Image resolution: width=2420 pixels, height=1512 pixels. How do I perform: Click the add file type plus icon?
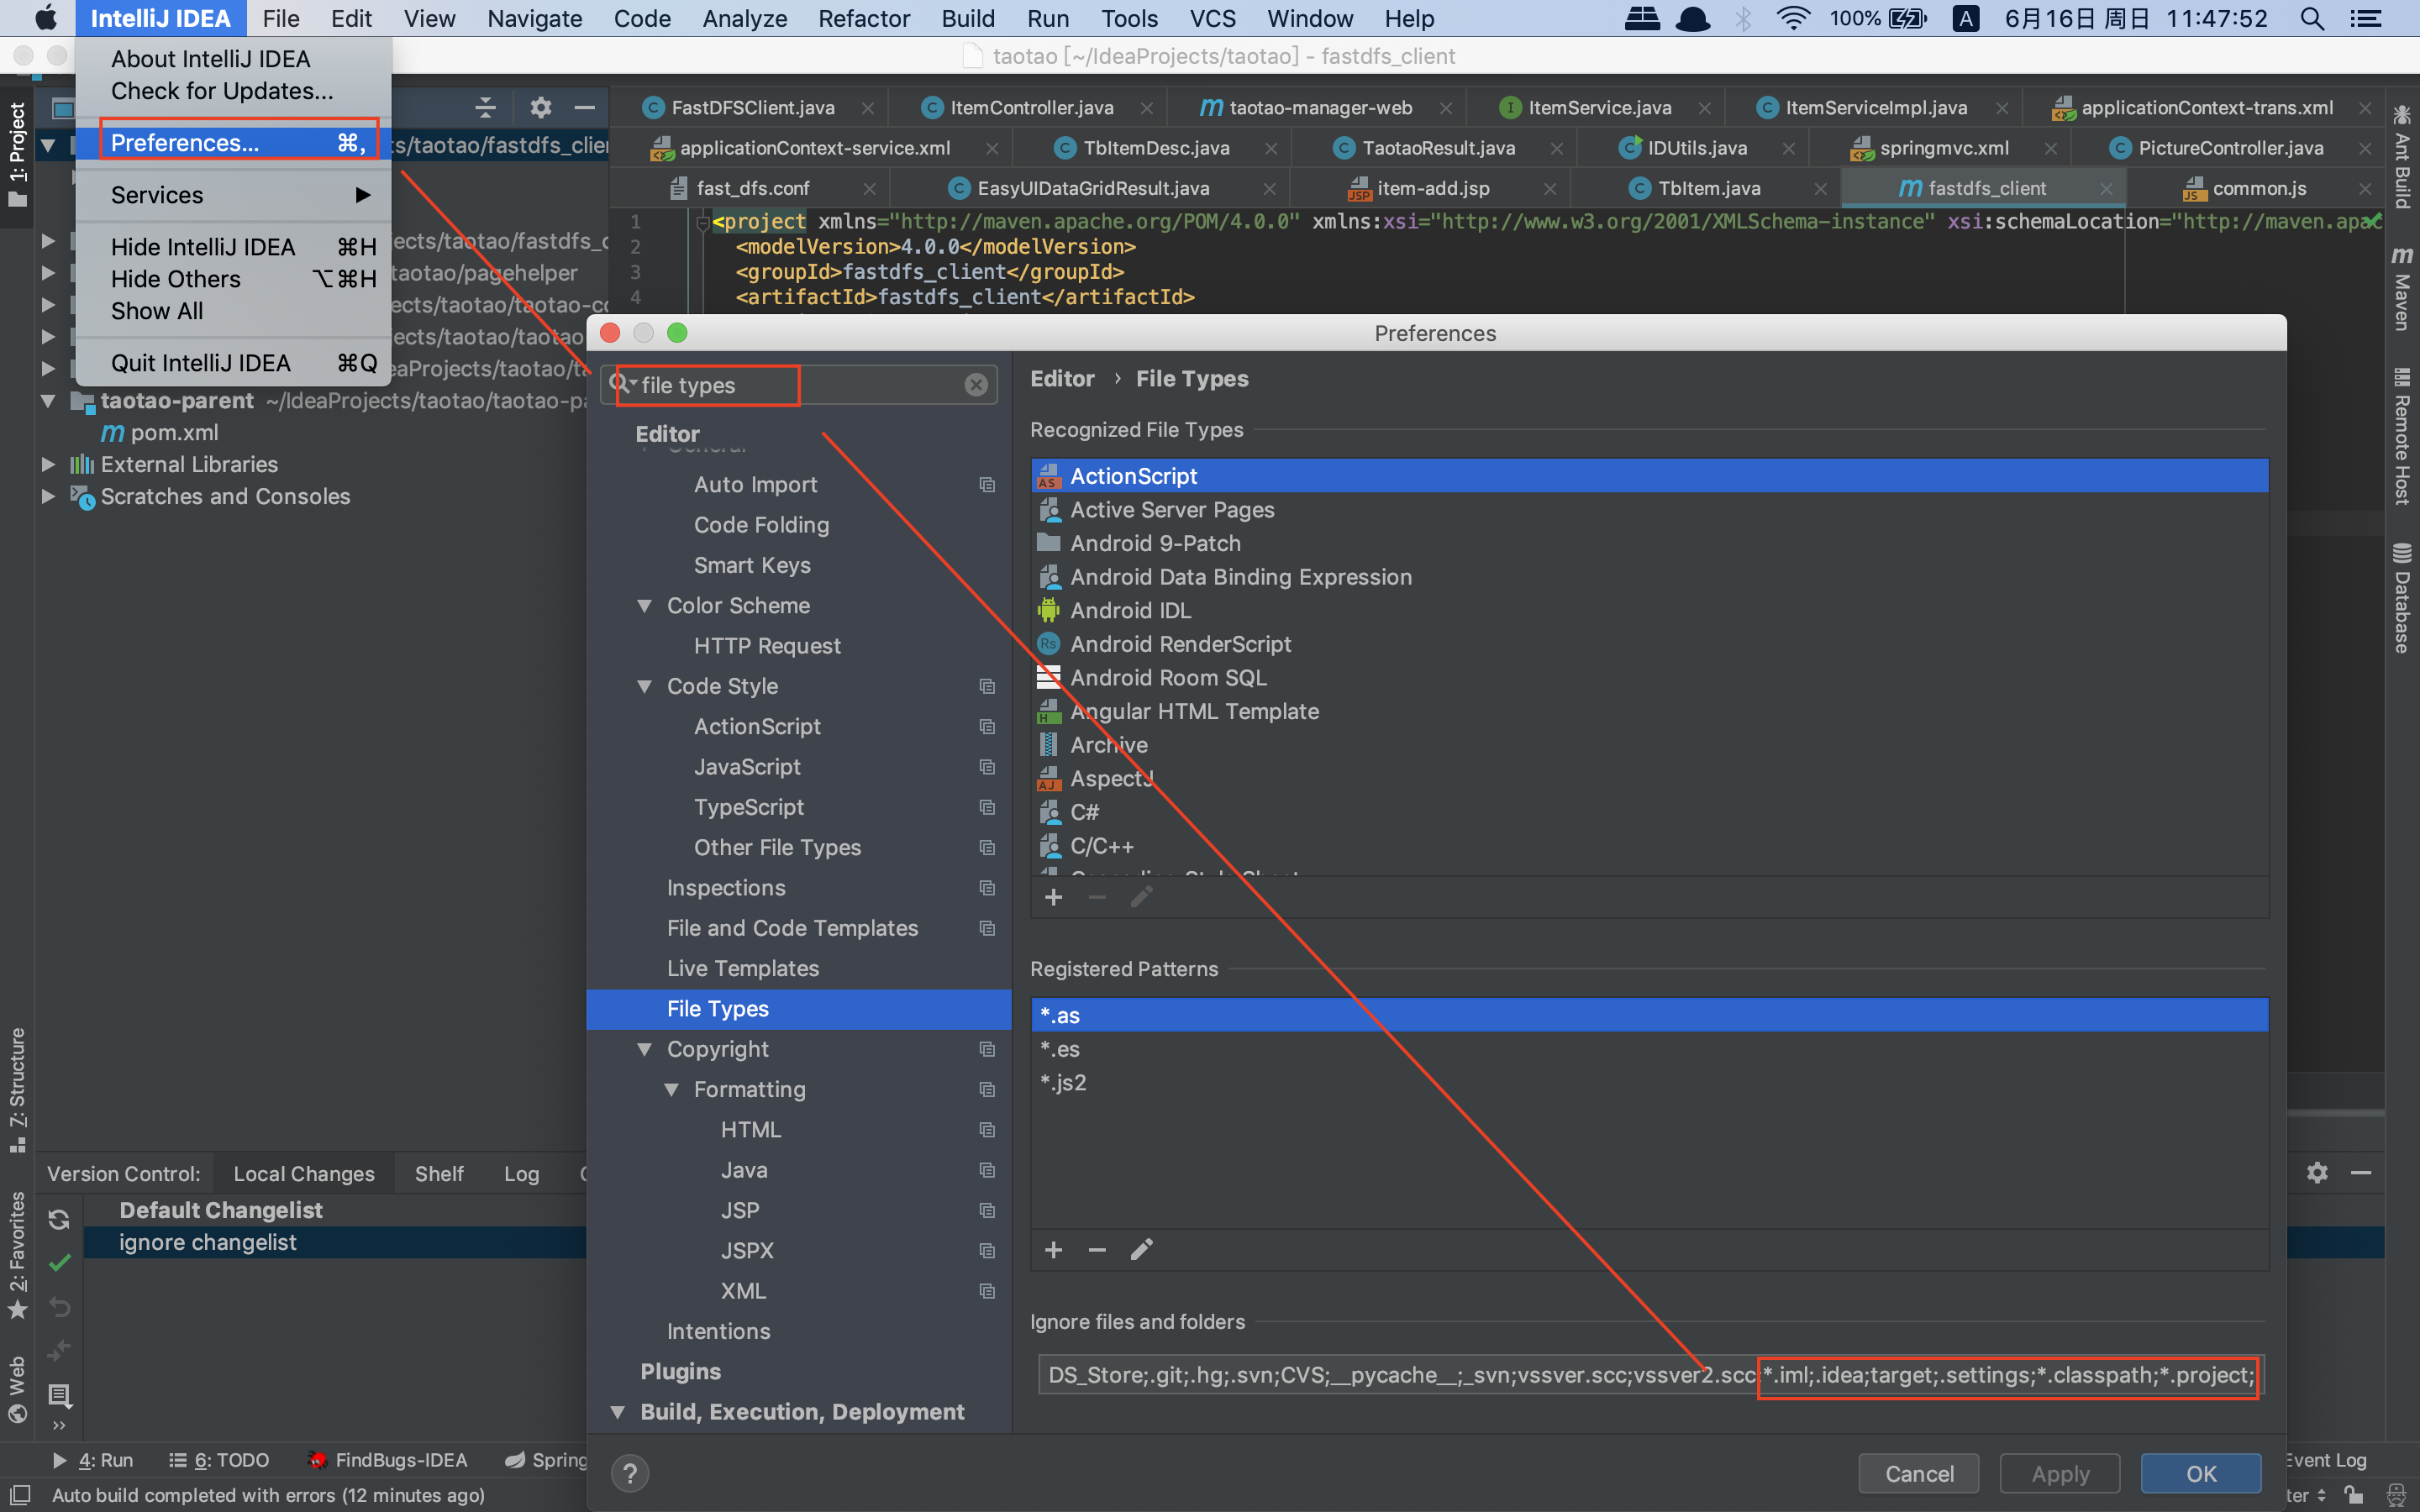1053,897
